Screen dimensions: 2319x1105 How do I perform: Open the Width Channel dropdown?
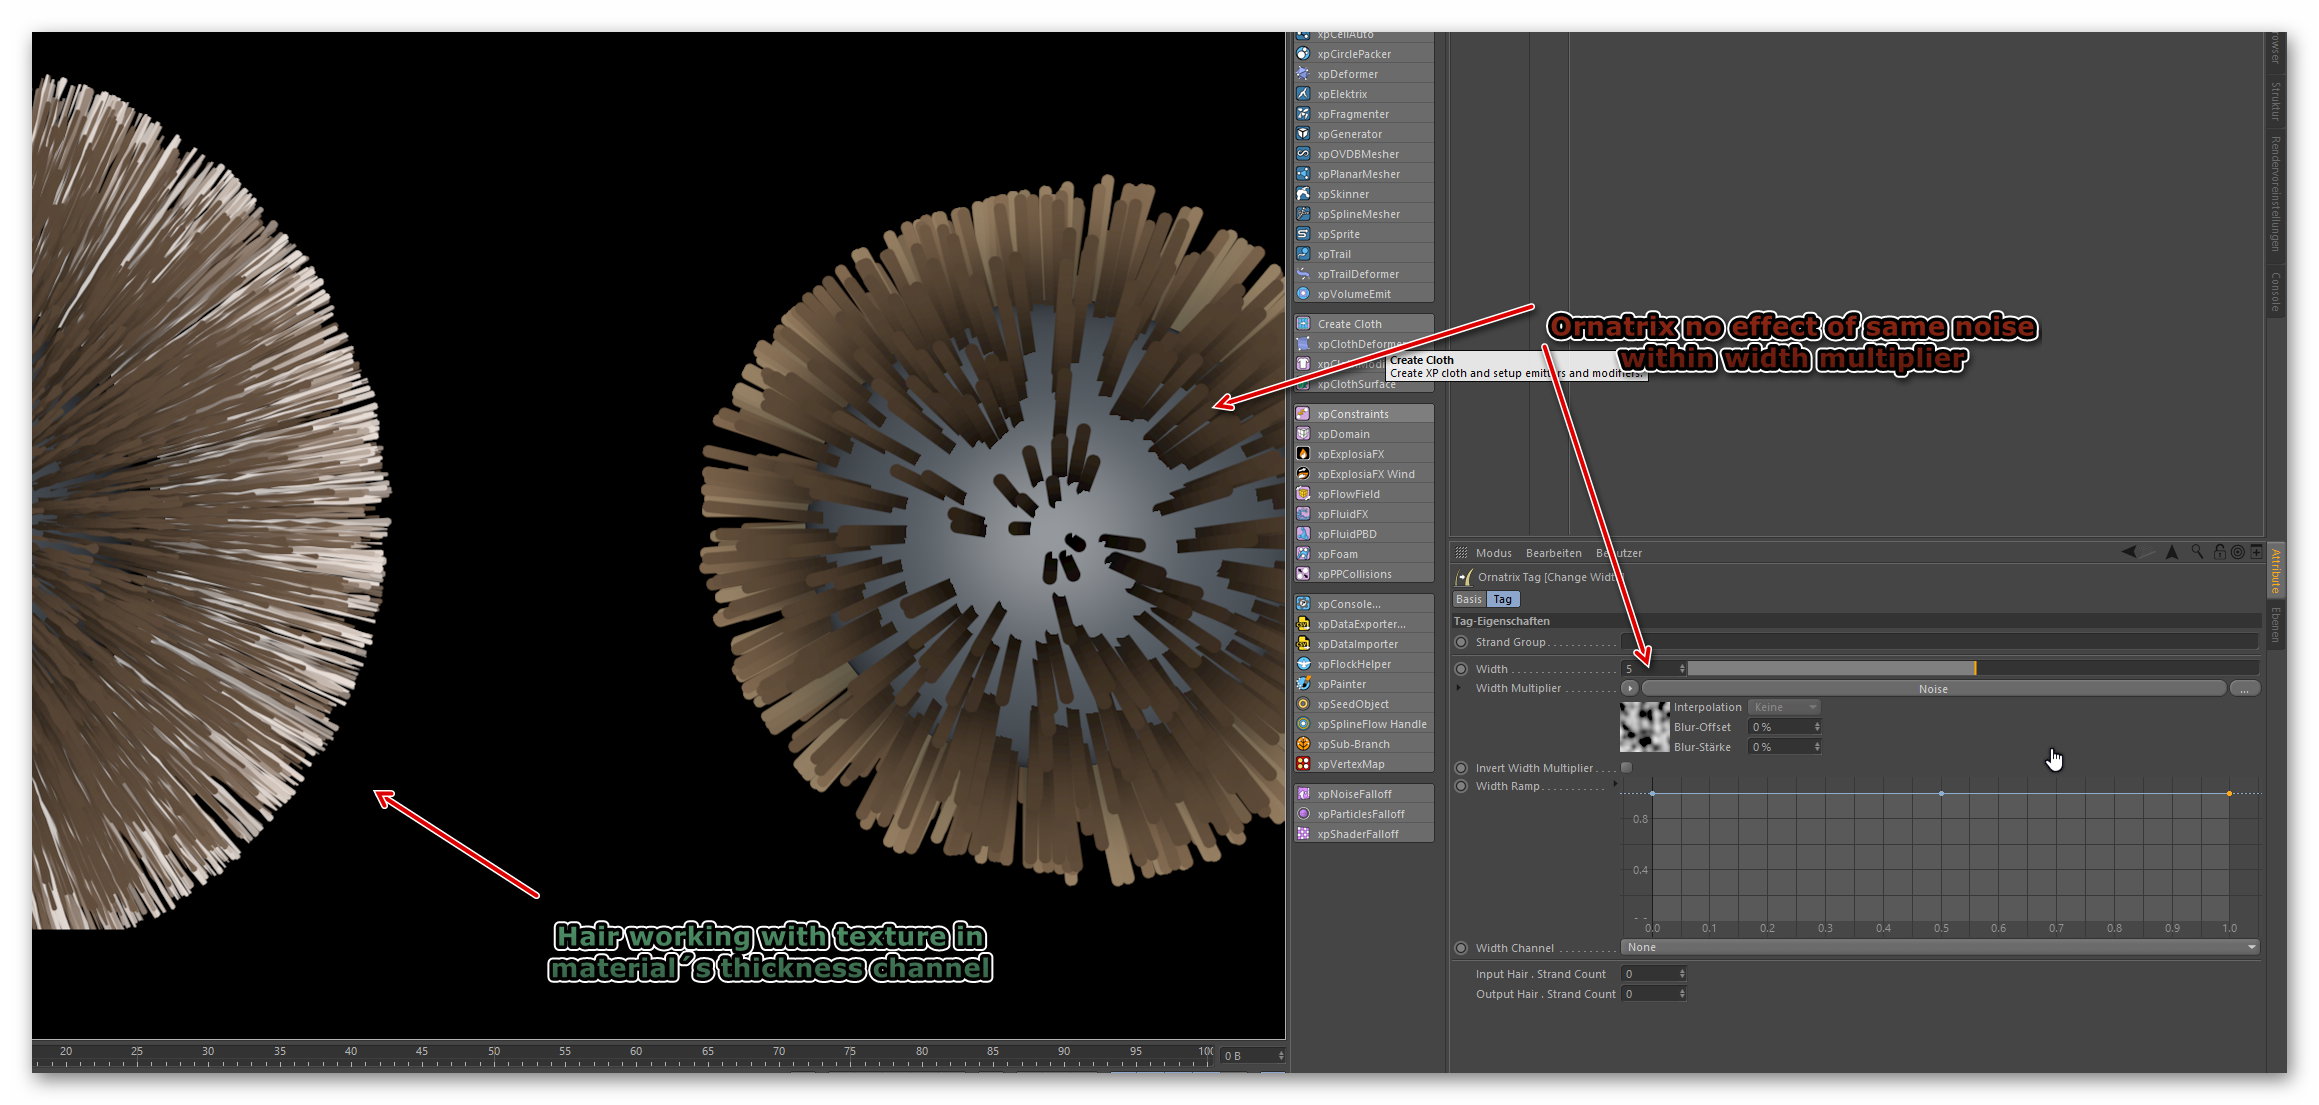(1938, 947)
